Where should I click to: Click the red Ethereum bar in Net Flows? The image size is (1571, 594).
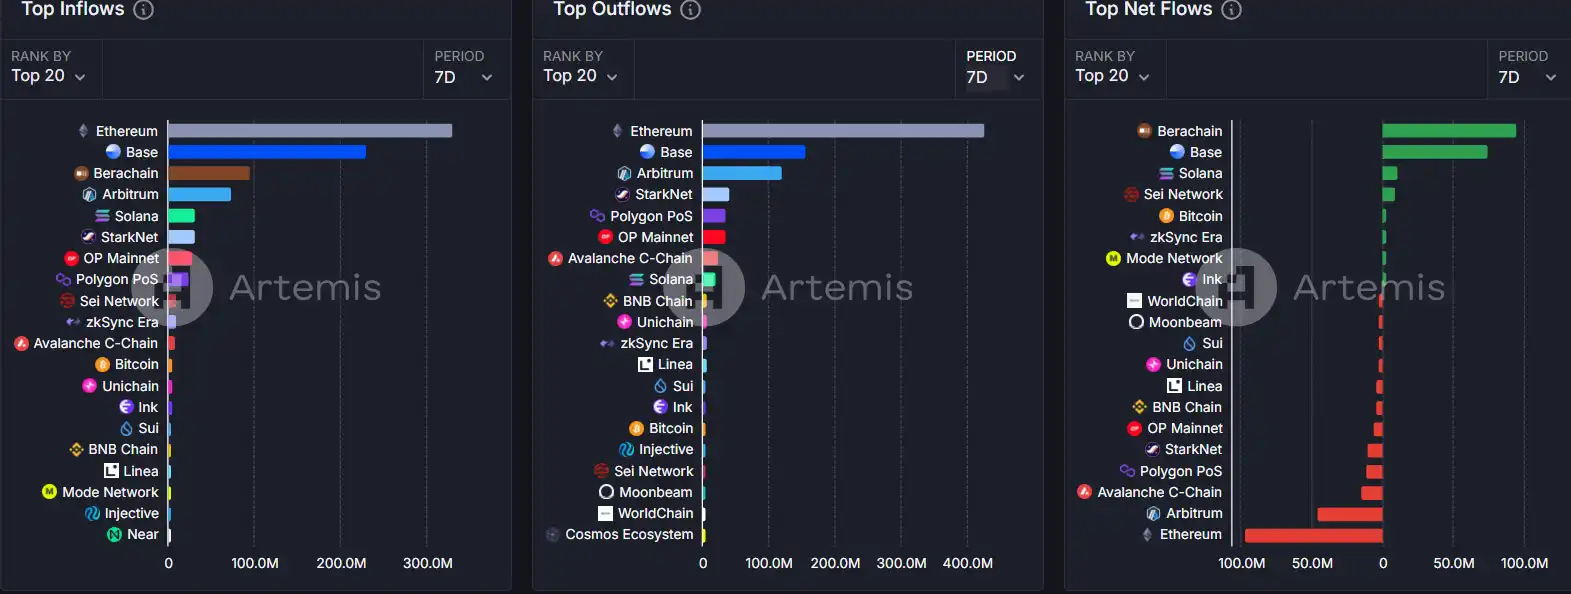click(x=1313, y=535)
